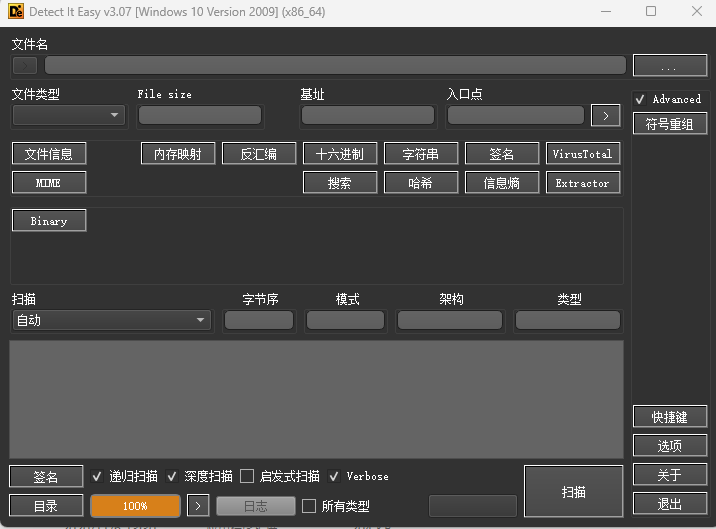
Task: Click the orange 100% progress bar
Action: click(x=135, y=506)
